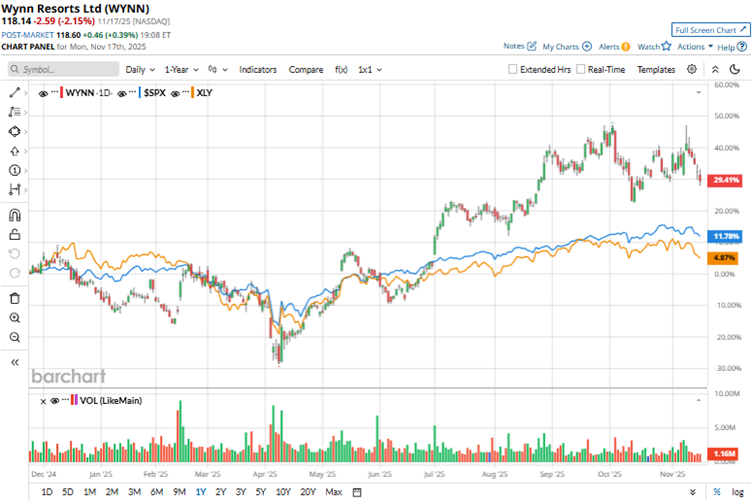
Task: Open Help question mark icon
Action: pyautogui.click(x=742, y=47)
